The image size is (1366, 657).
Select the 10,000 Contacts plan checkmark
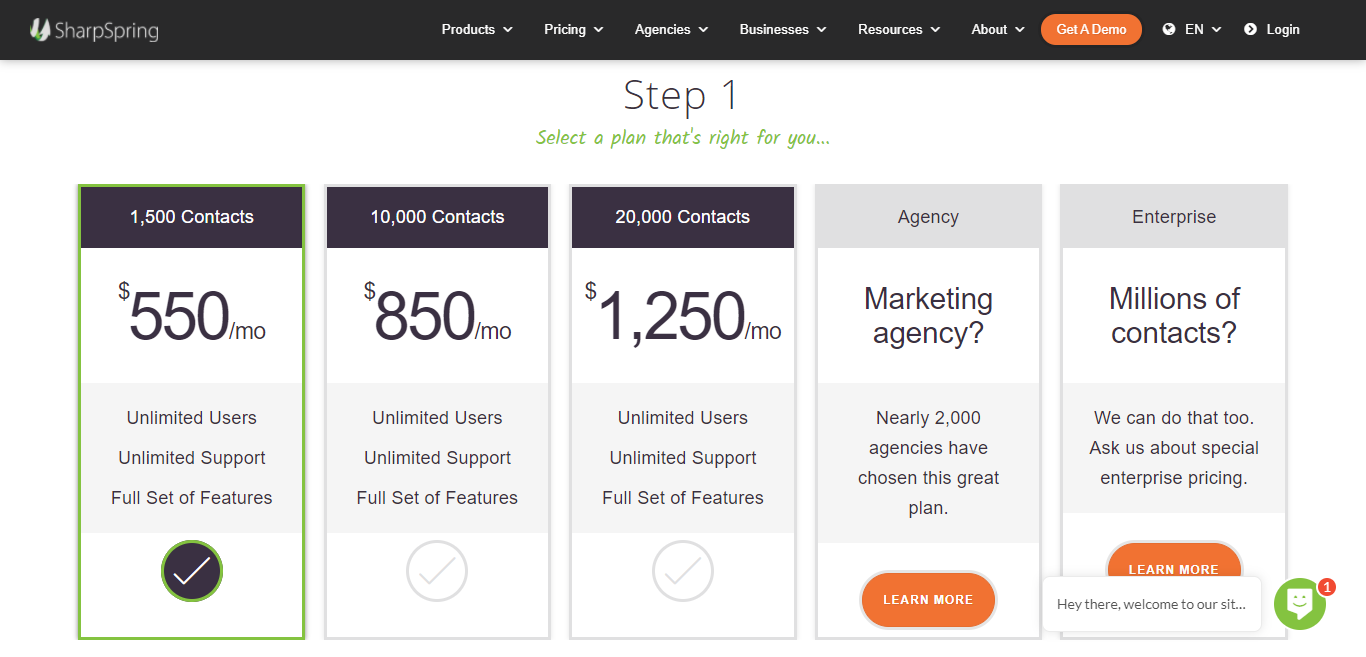[x=437, y=571]
